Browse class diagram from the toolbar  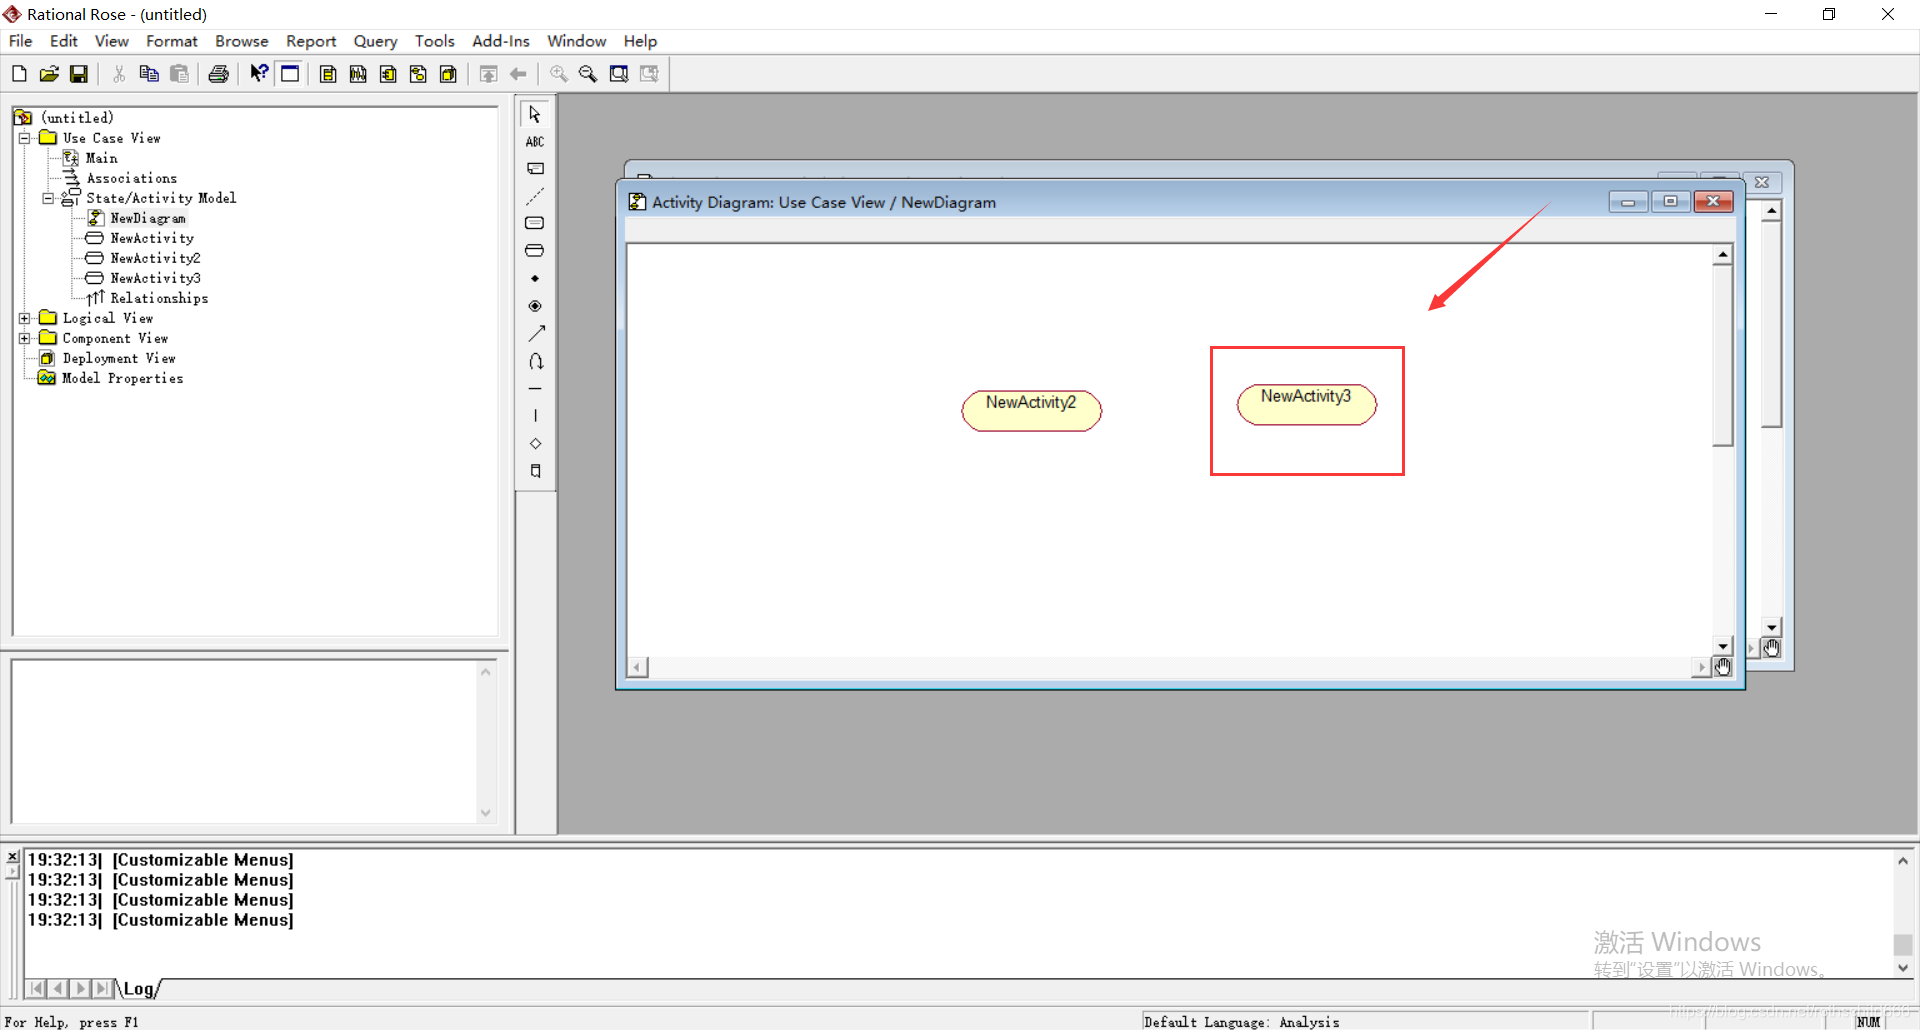328,74
